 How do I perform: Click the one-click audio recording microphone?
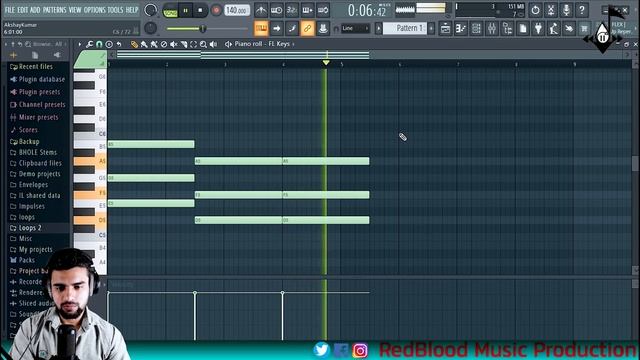click(x=566, y=10)
